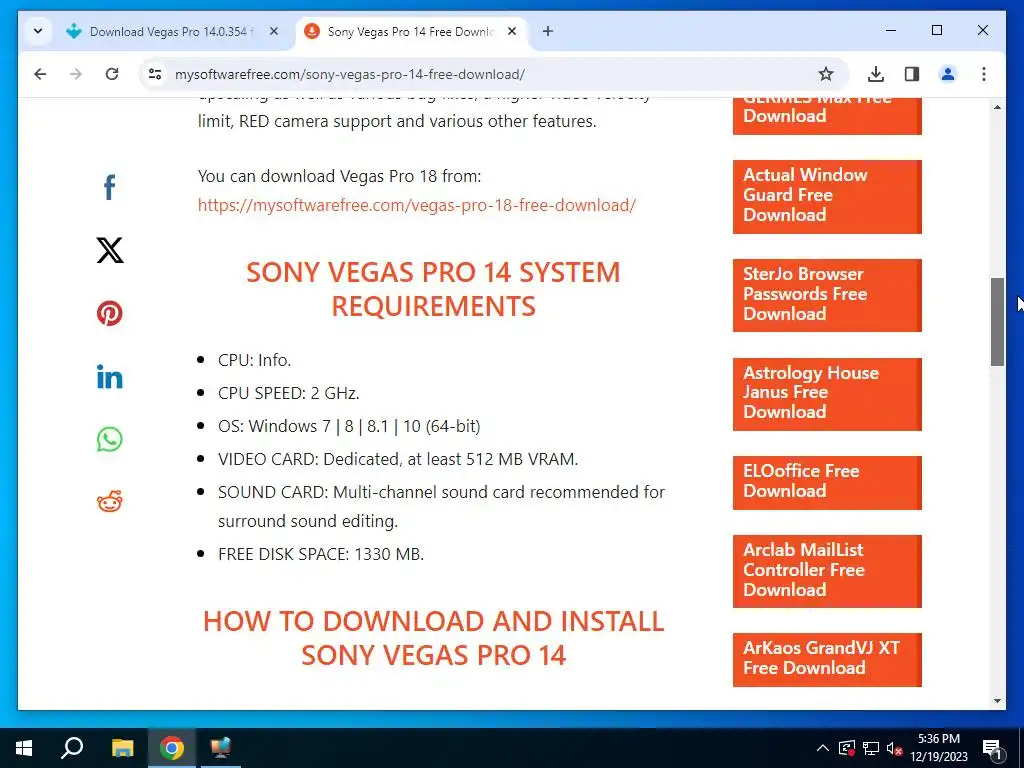Select Sony Vegas Pro 14 Free Download tab
The width and height of the screenshot is (1024, 768).
(x=411, y=31)
